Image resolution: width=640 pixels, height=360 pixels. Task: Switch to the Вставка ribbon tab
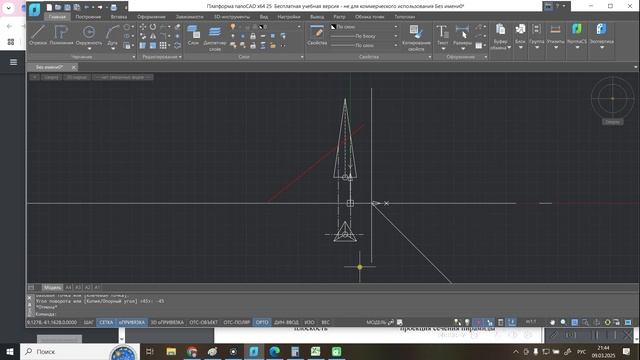tap(119, 17)
